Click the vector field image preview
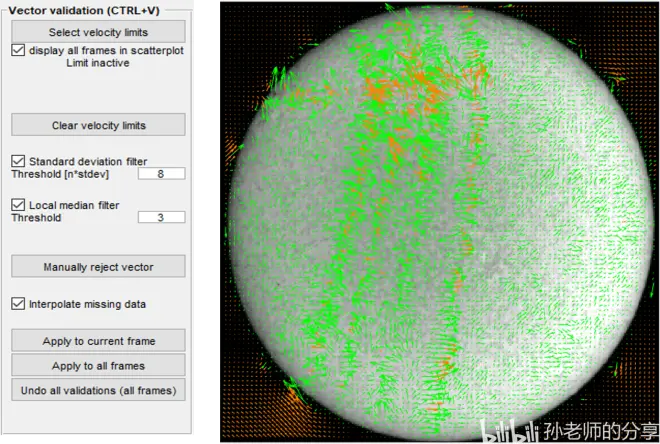 [439, 222]
